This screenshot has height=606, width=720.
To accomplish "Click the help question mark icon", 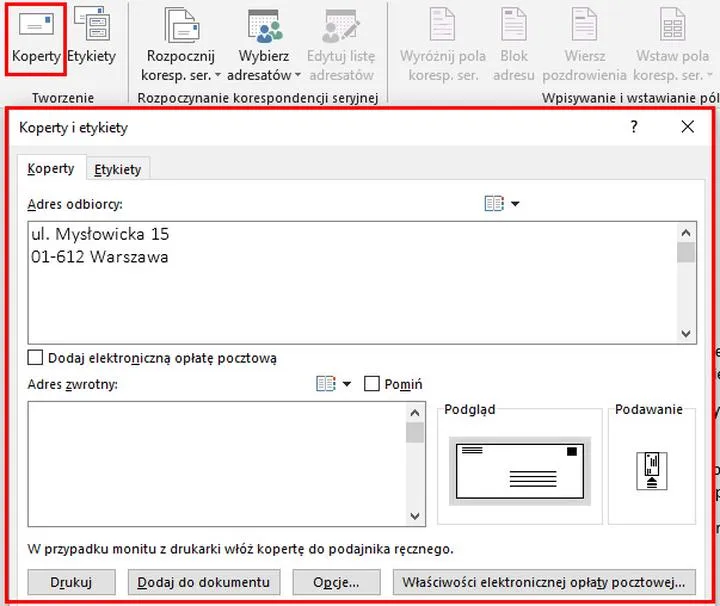I will click(x=634, y=127).
